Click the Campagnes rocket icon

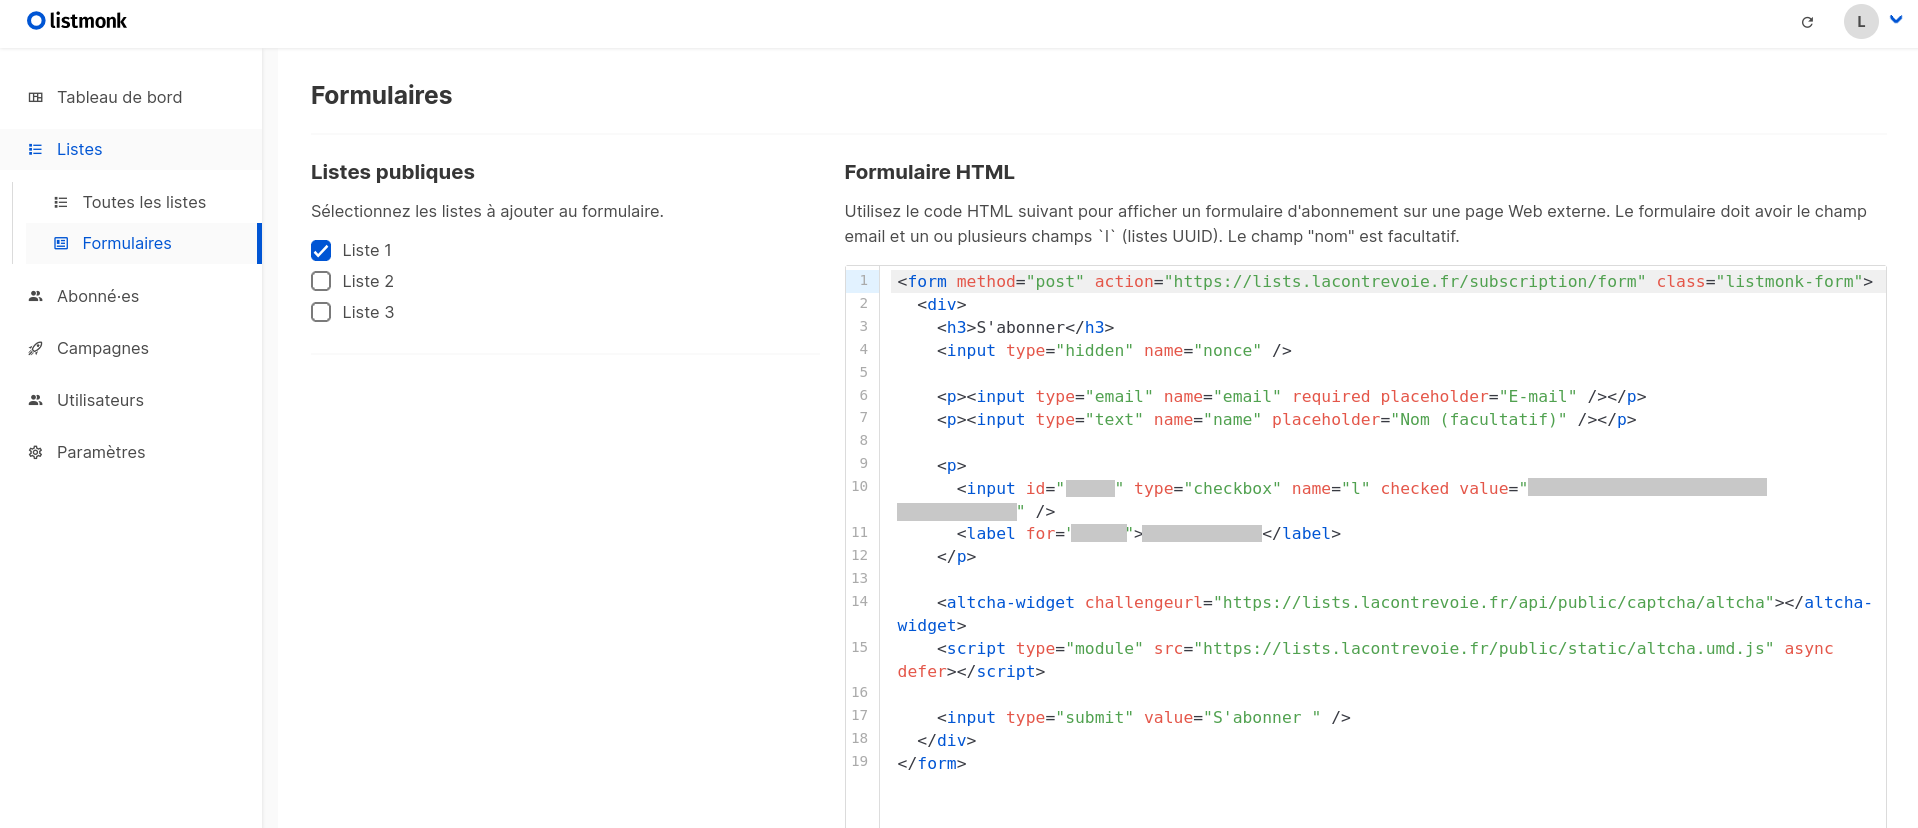pyautogui.click(x=36, y=348)
